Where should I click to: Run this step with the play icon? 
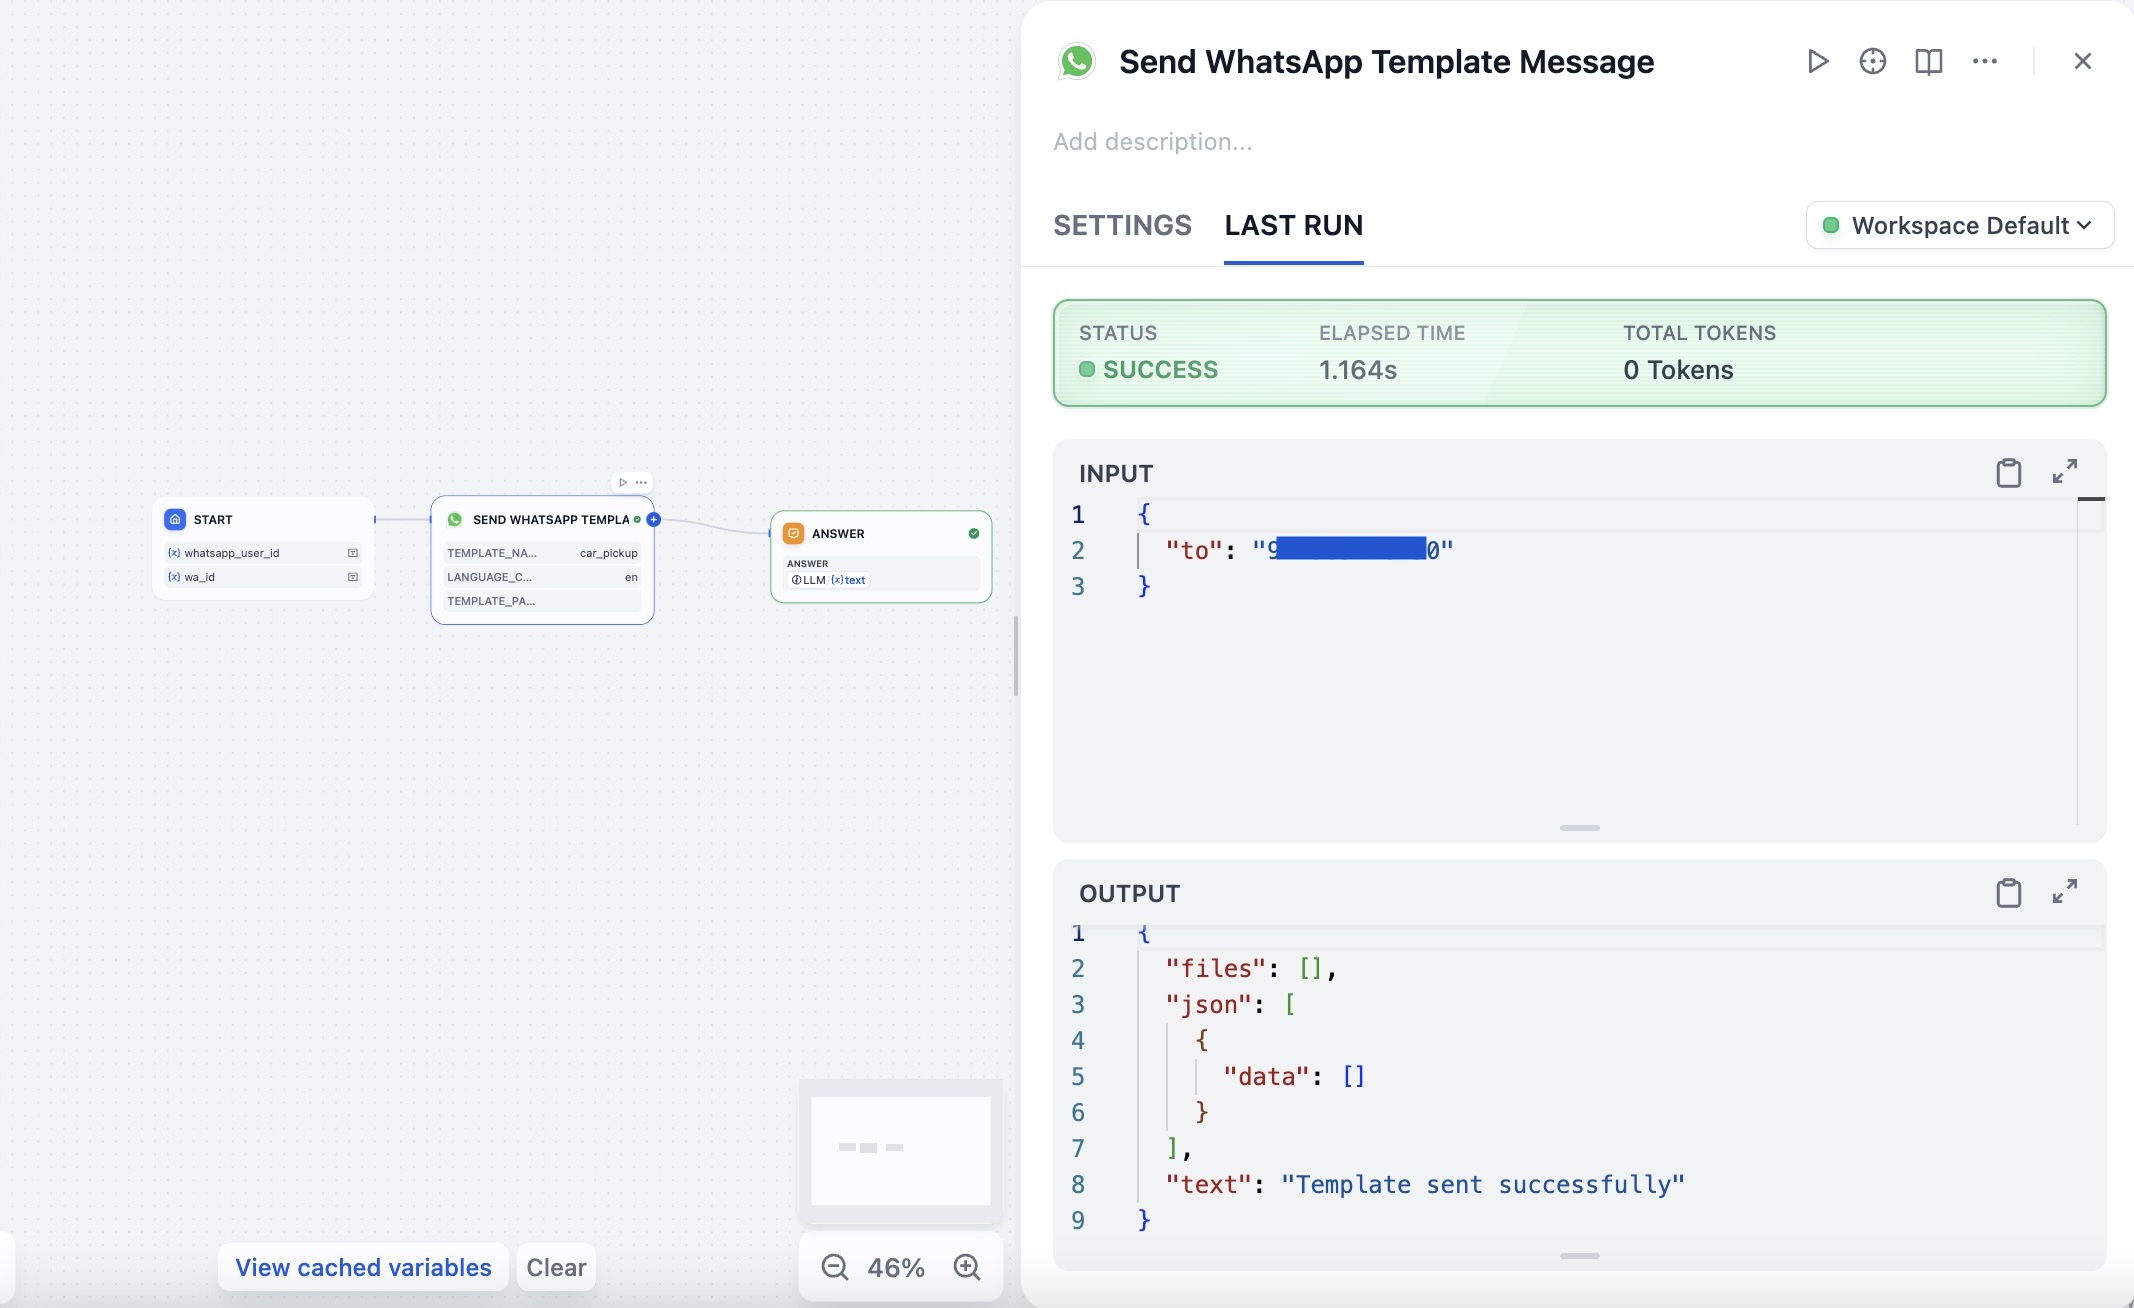tap(1817, 62)
